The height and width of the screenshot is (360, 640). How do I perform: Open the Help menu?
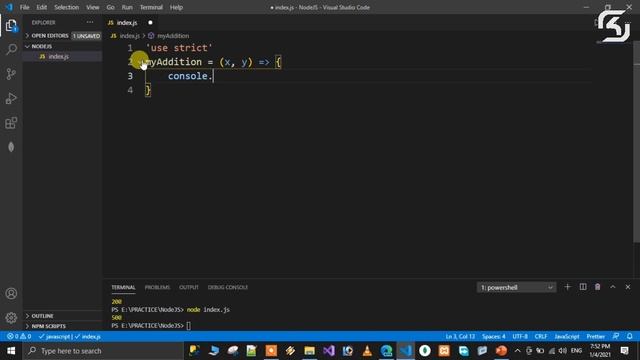[176, 7]
